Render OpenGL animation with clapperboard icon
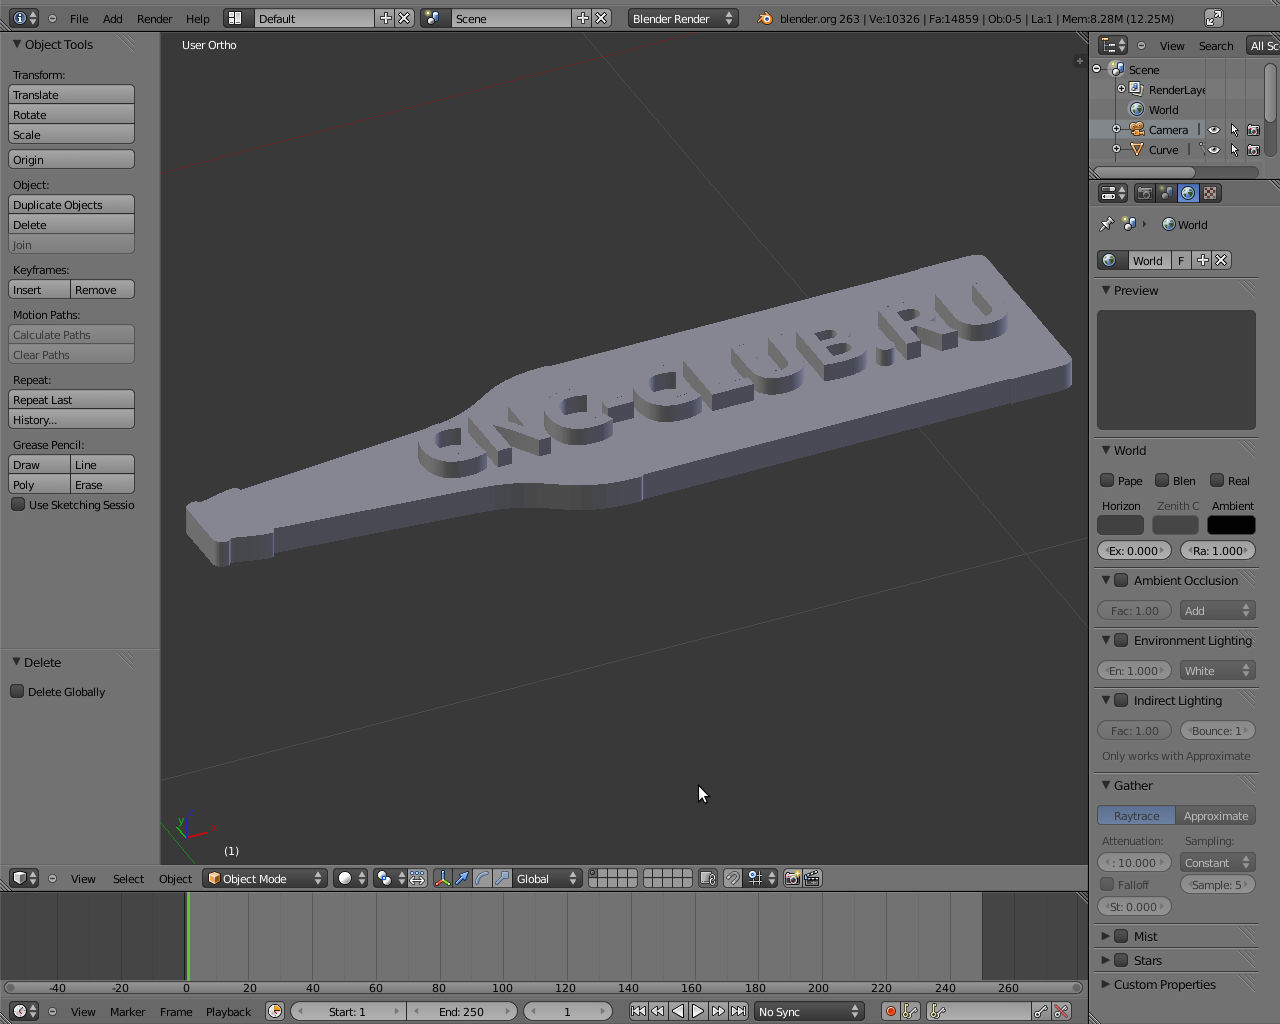The width and height of the screenshot is (1280, 1024). [812, 878]
